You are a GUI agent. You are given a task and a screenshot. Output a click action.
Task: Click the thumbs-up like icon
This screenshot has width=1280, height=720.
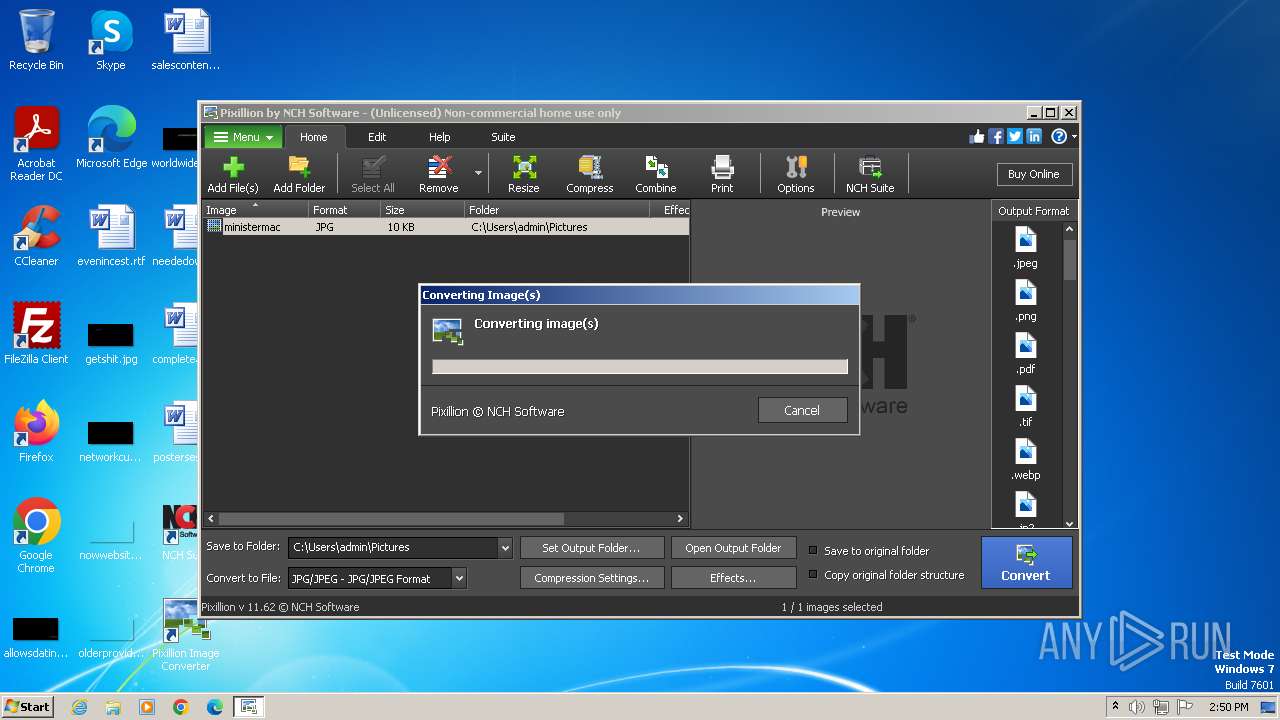pyautogui.click(x=977, y=137)
